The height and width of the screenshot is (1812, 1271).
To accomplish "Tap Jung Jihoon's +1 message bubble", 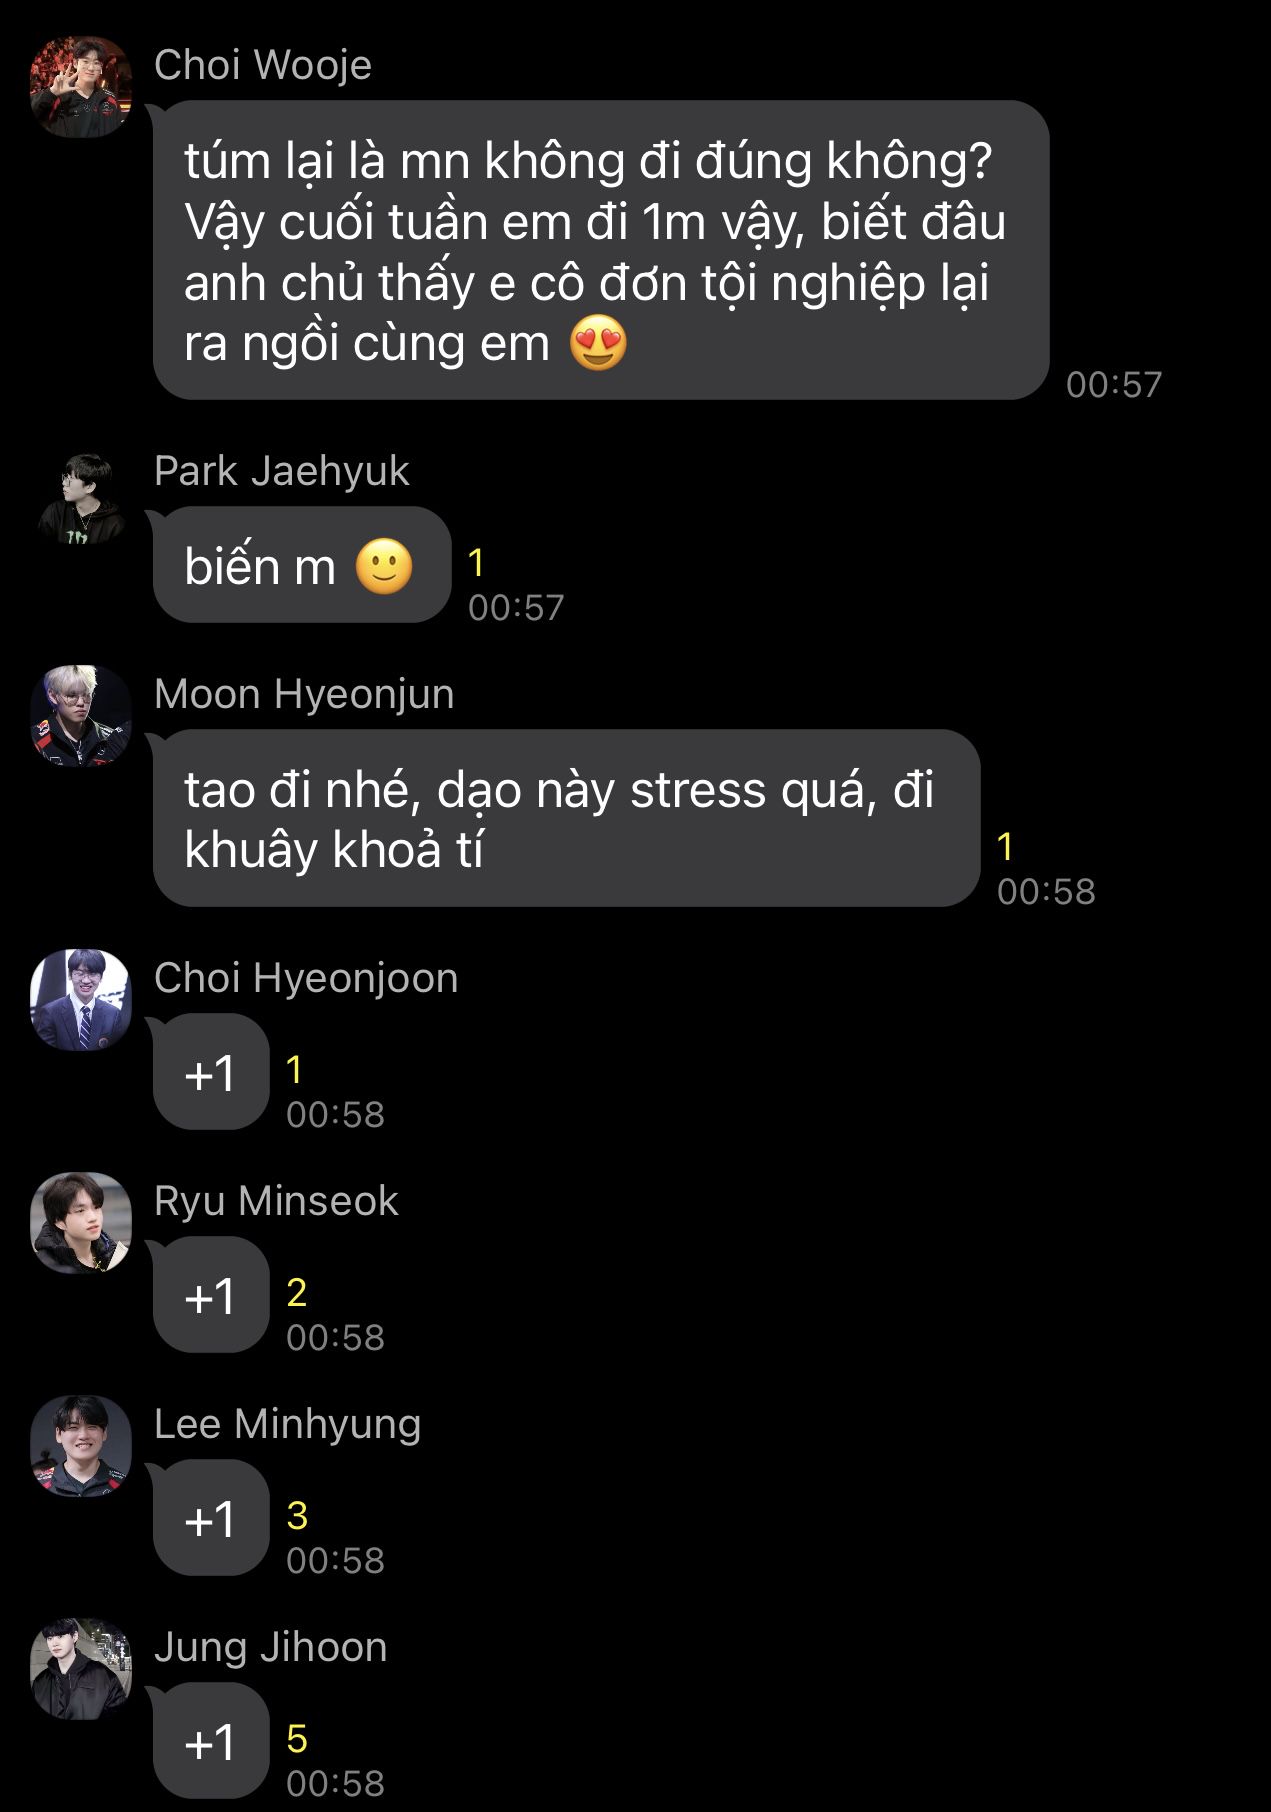I will 210,1741.
